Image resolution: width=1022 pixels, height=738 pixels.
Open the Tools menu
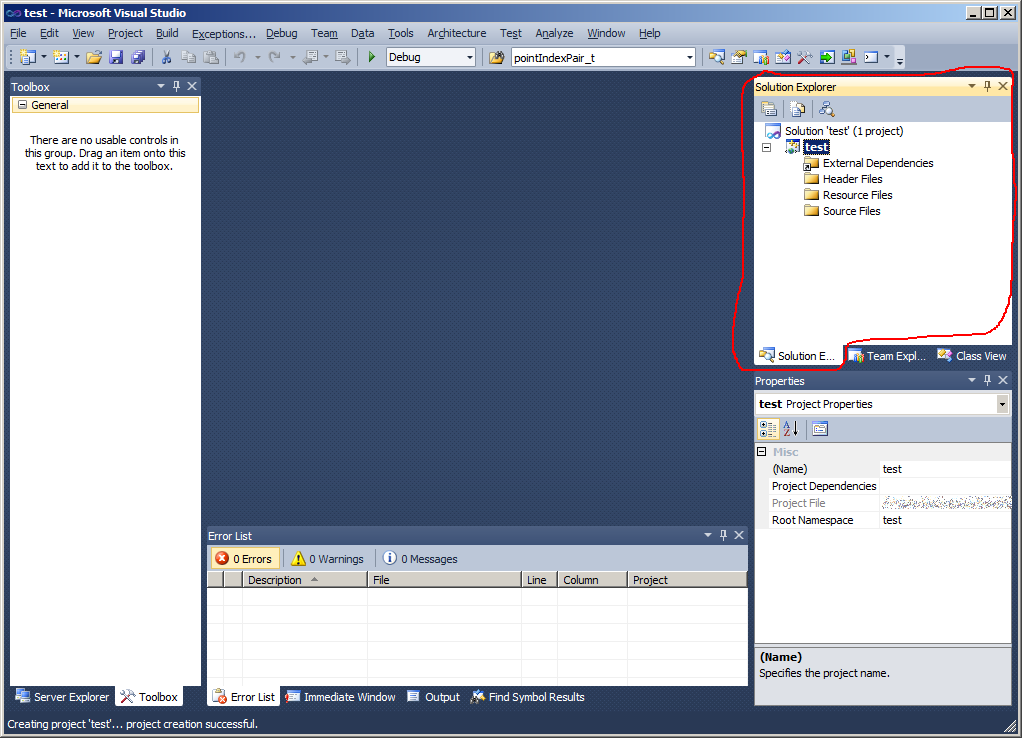(401, 33)
